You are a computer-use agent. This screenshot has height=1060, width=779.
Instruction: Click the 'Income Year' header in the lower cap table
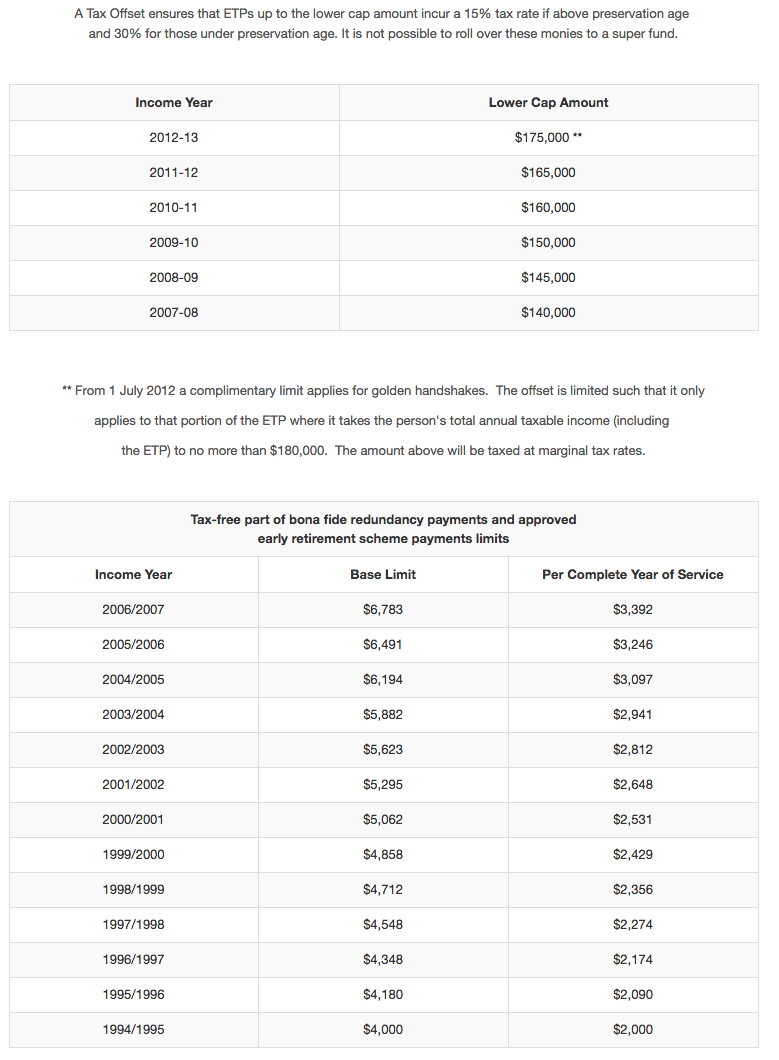click(174, 103)
